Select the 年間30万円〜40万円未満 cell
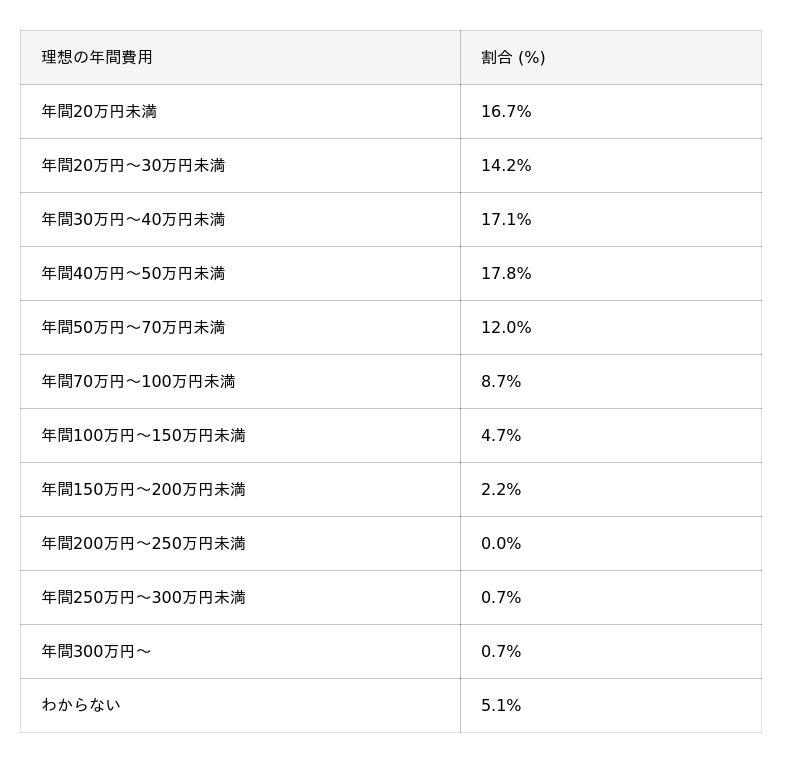Image resolution: width=800 pixels, height=763 pixels. 133,220
